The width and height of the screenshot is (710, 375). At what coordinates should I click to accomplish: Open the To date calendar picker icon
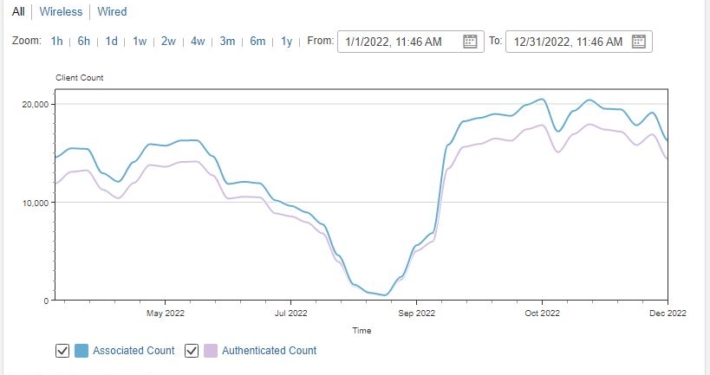point(638,42)
